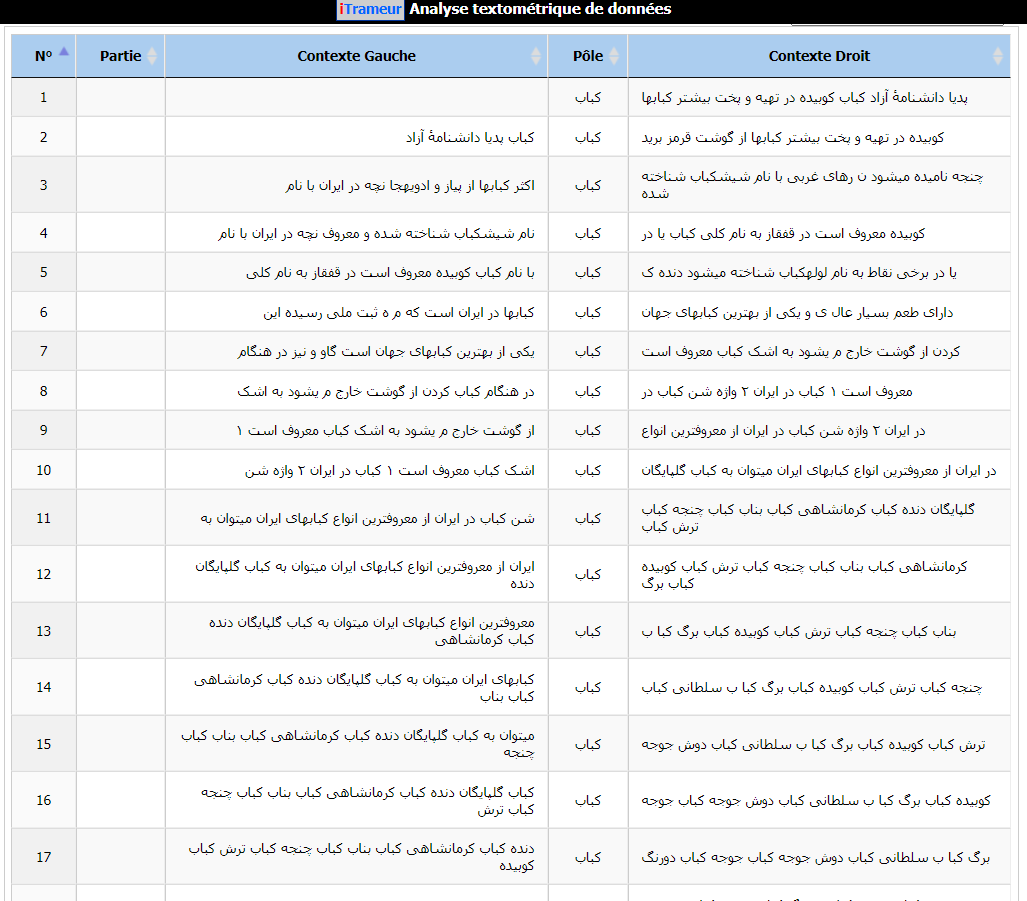The width and height of the screenshot is (1027, 901).
Task: Click the Pôle word 'کباب' in row 1
Action: pos(588,98)
